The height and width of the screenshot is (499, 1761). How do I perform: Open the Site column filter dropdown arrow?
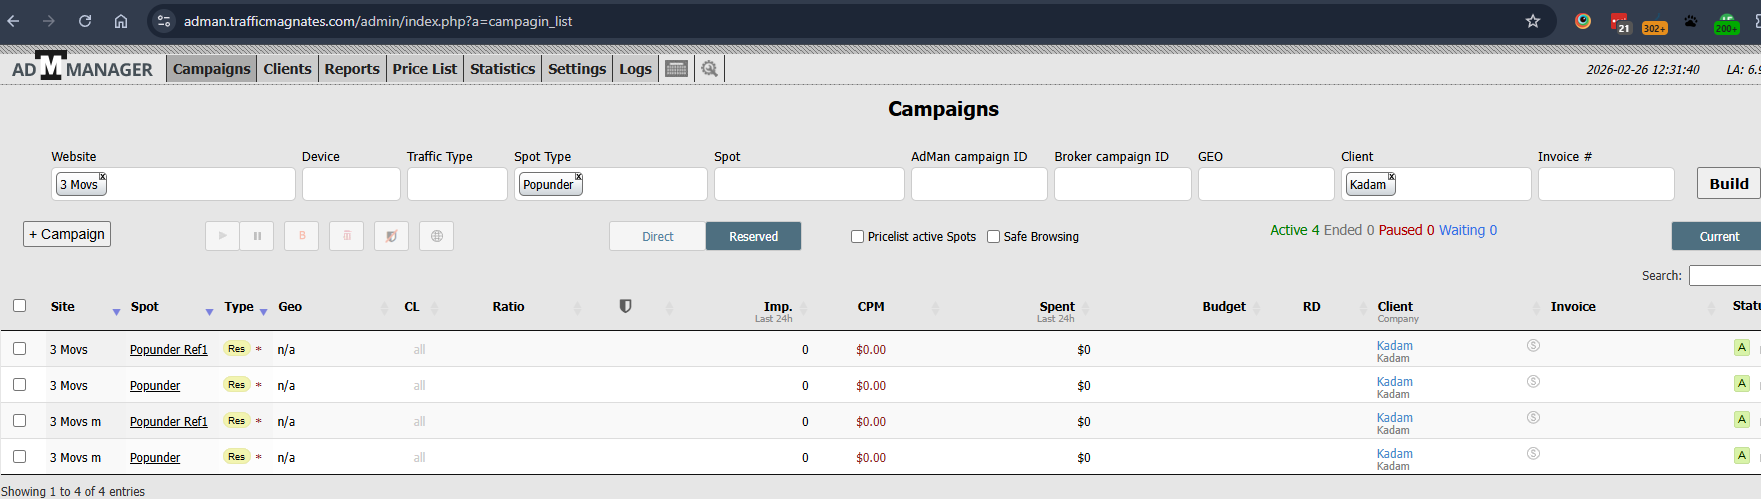[x=116, y=312]
